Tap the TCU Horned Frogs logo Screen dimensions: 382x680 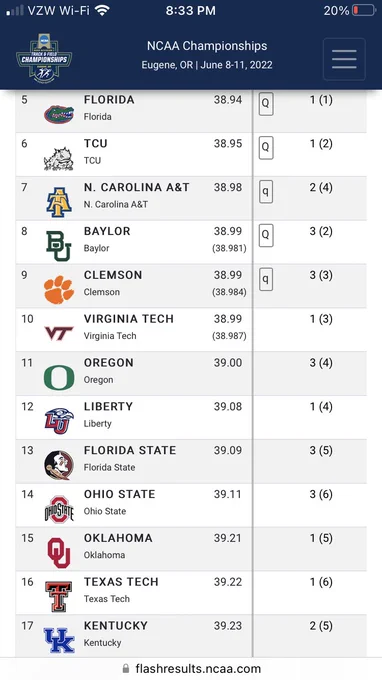(x=59, y=159)
